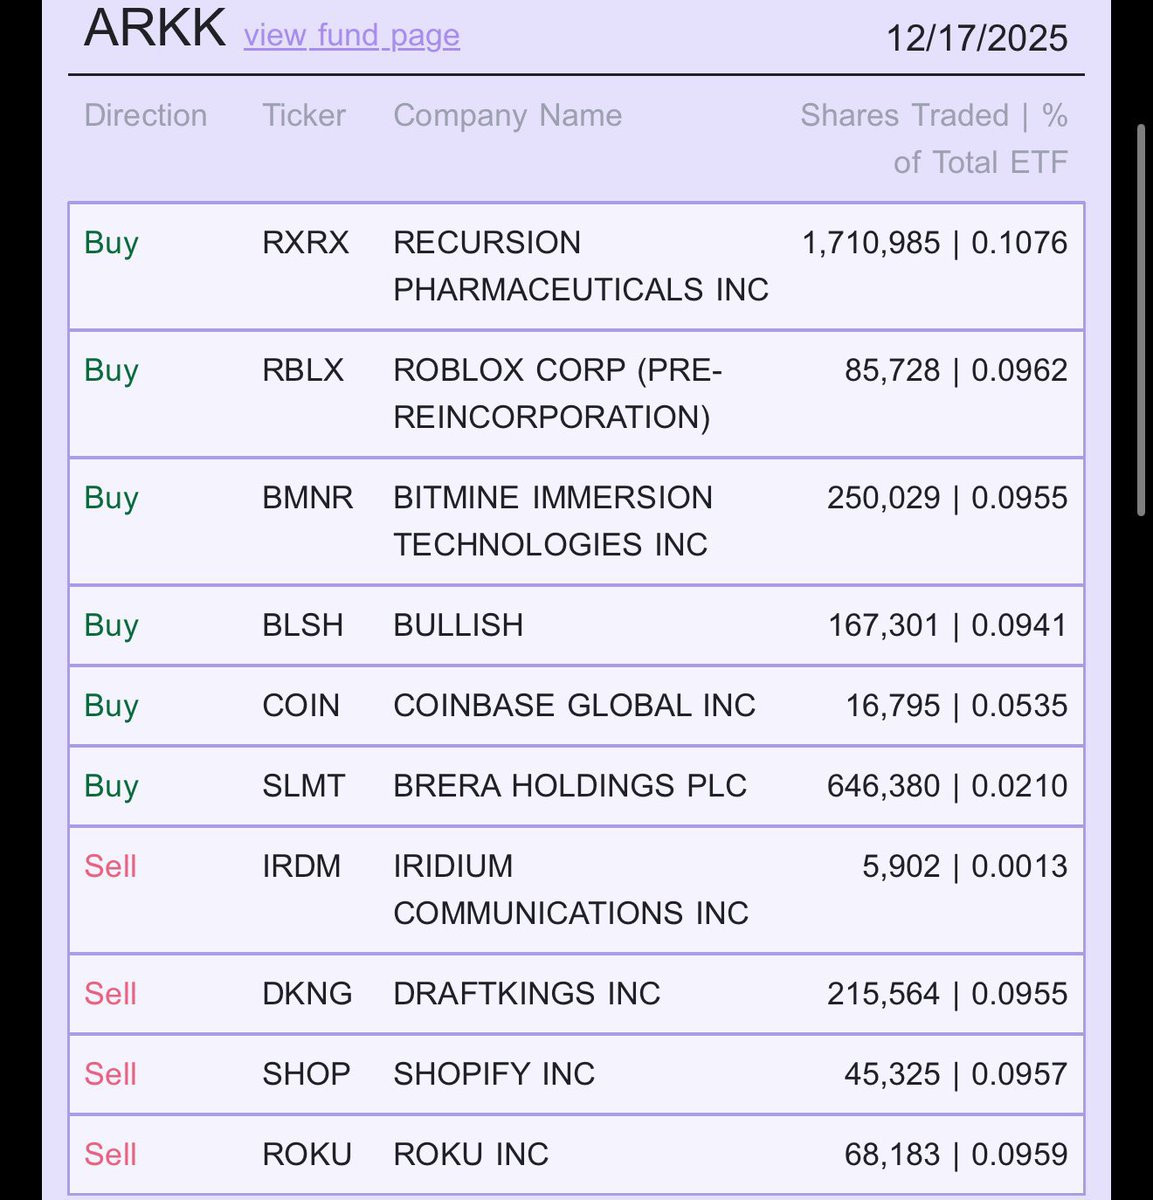This screenshot has width=1153, height=1200.
Task: Click the Direction column header
Action: [x=146, y=116]
